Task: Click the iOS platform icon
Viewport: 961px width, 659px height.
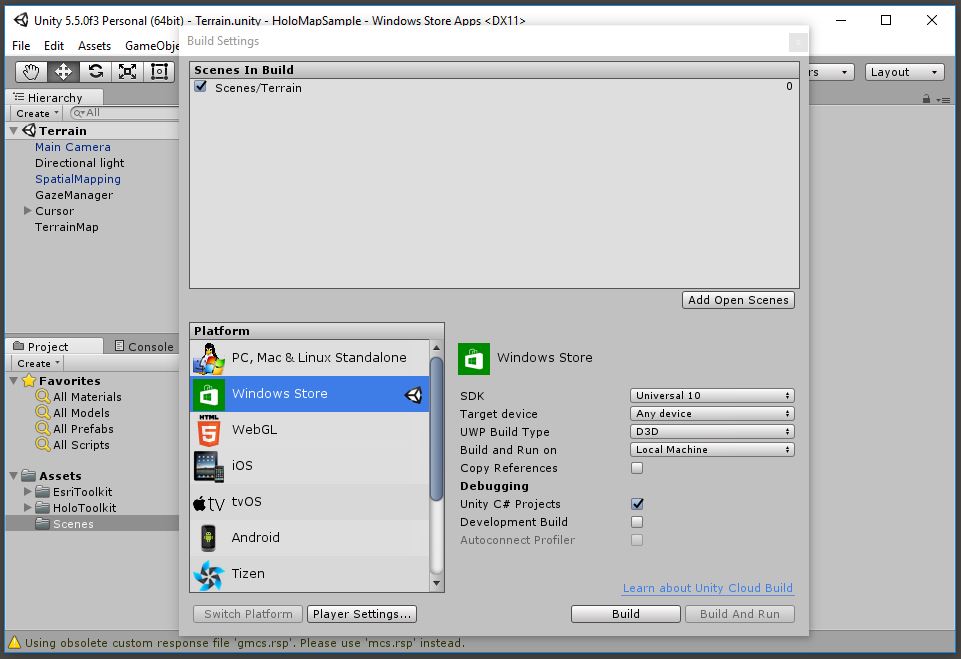Action: [x=208, y=467]
